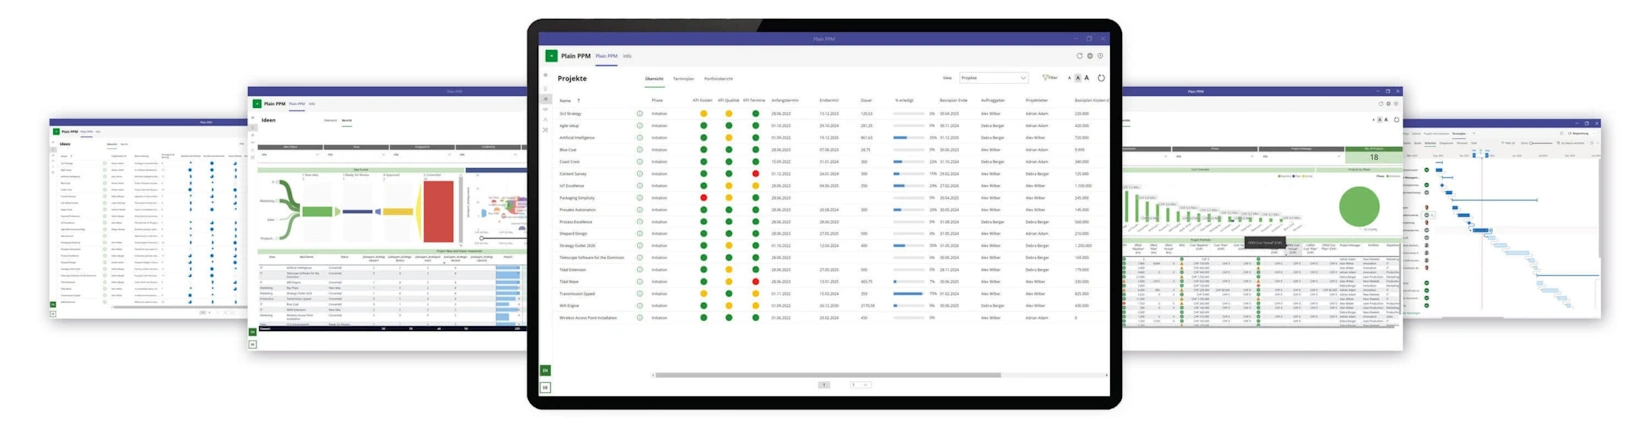The image size is (1650, 441).
Task: Open the hamburger menu in the left sidebar
Action: 545,76
